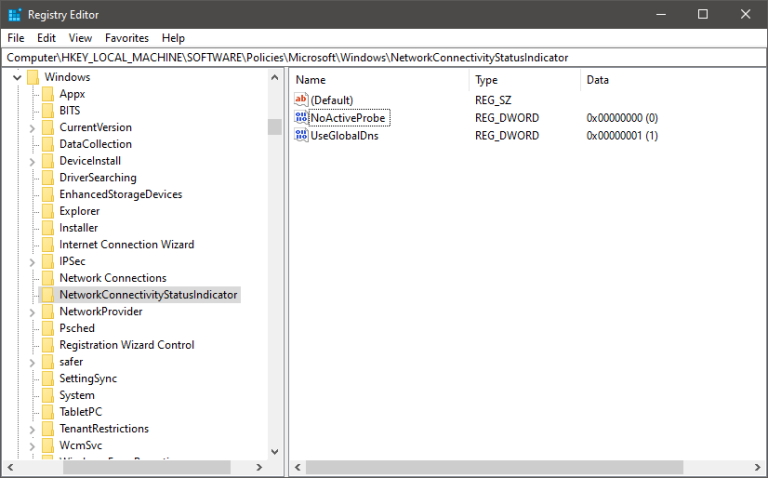This screenshot has height=478, width=768.
Task: Click the folder icon next to TabletPC
Action: 46,412
